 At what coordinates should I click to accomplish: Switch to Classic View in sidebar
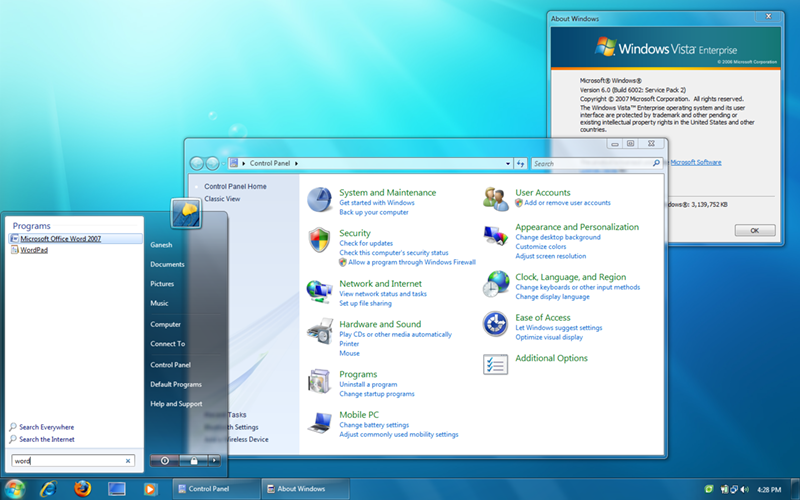coord(222,199)
